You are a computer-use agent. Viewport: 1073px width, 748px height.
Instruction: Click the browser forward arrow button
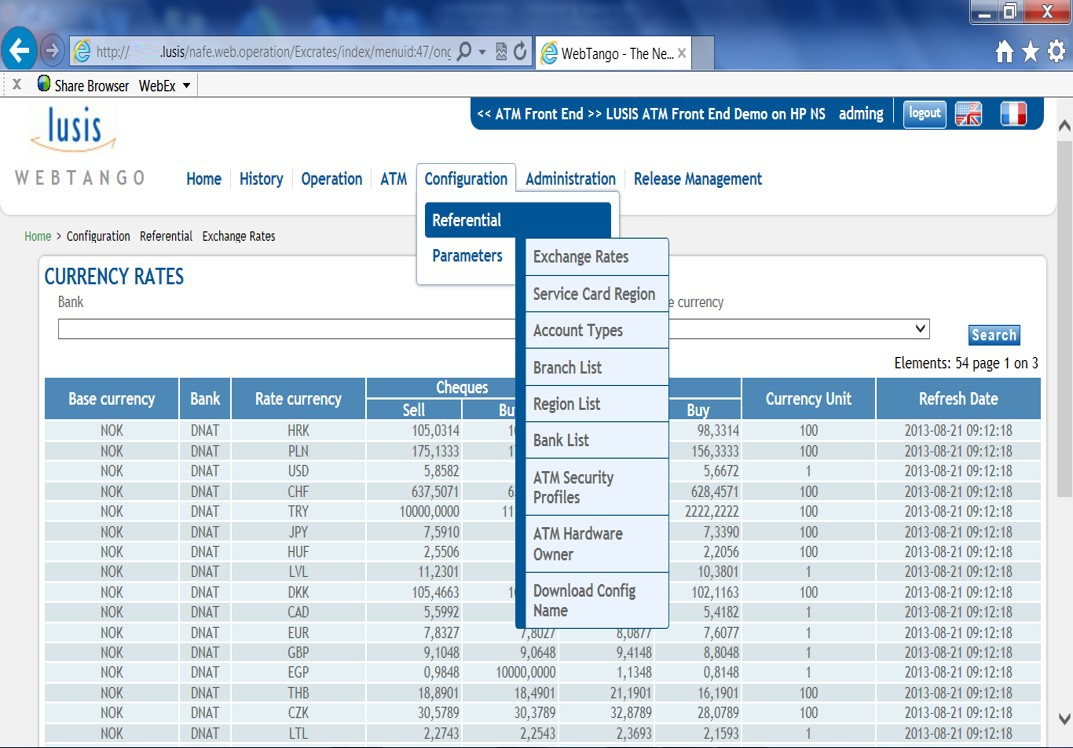tap(53, 51)
